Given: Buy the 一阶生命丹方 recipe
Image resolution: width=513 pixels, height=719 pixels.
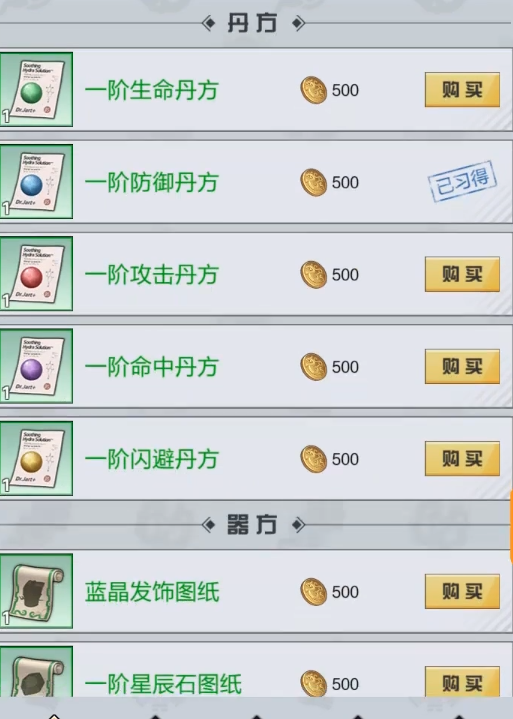Looking at the screenshot, I should pyautogui.click(x=462, y=89).
